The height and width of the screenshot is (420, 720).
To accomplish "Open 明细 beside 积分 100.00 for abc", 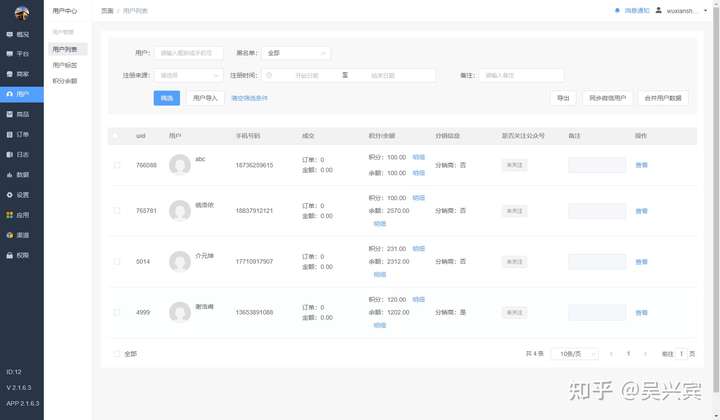I will point(418,157).
